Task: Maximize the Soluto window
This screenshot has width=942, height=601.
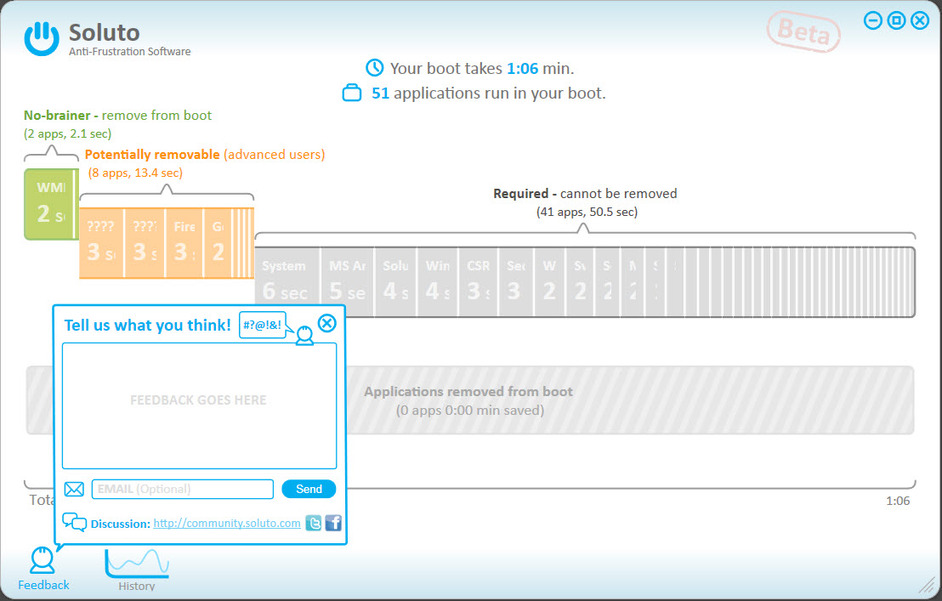Action: coord(896,20)
